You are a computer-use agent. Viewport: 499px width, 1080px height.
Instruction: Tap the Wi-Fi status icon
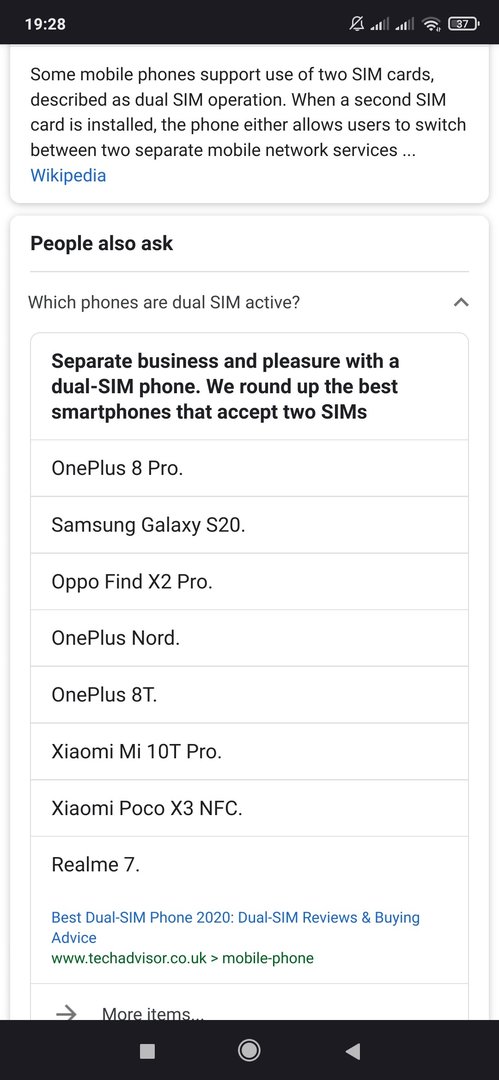pyautogui.click(x=432, y=25)
